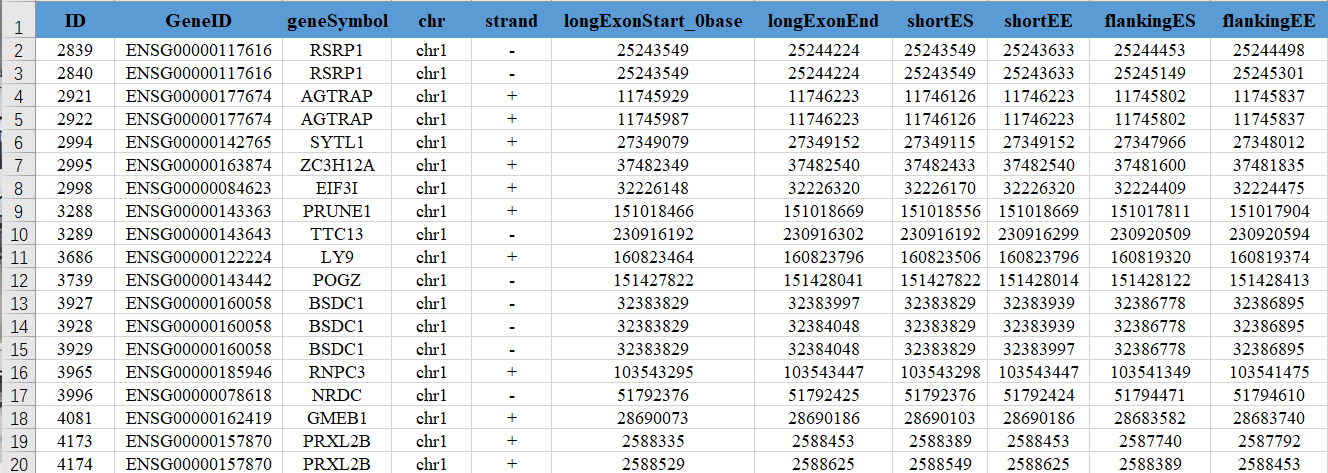Image resolution: width=1328 pixels, height=473 pixels.
Task: Select shortES cell 160823506
Action: [x=939, y=257]
